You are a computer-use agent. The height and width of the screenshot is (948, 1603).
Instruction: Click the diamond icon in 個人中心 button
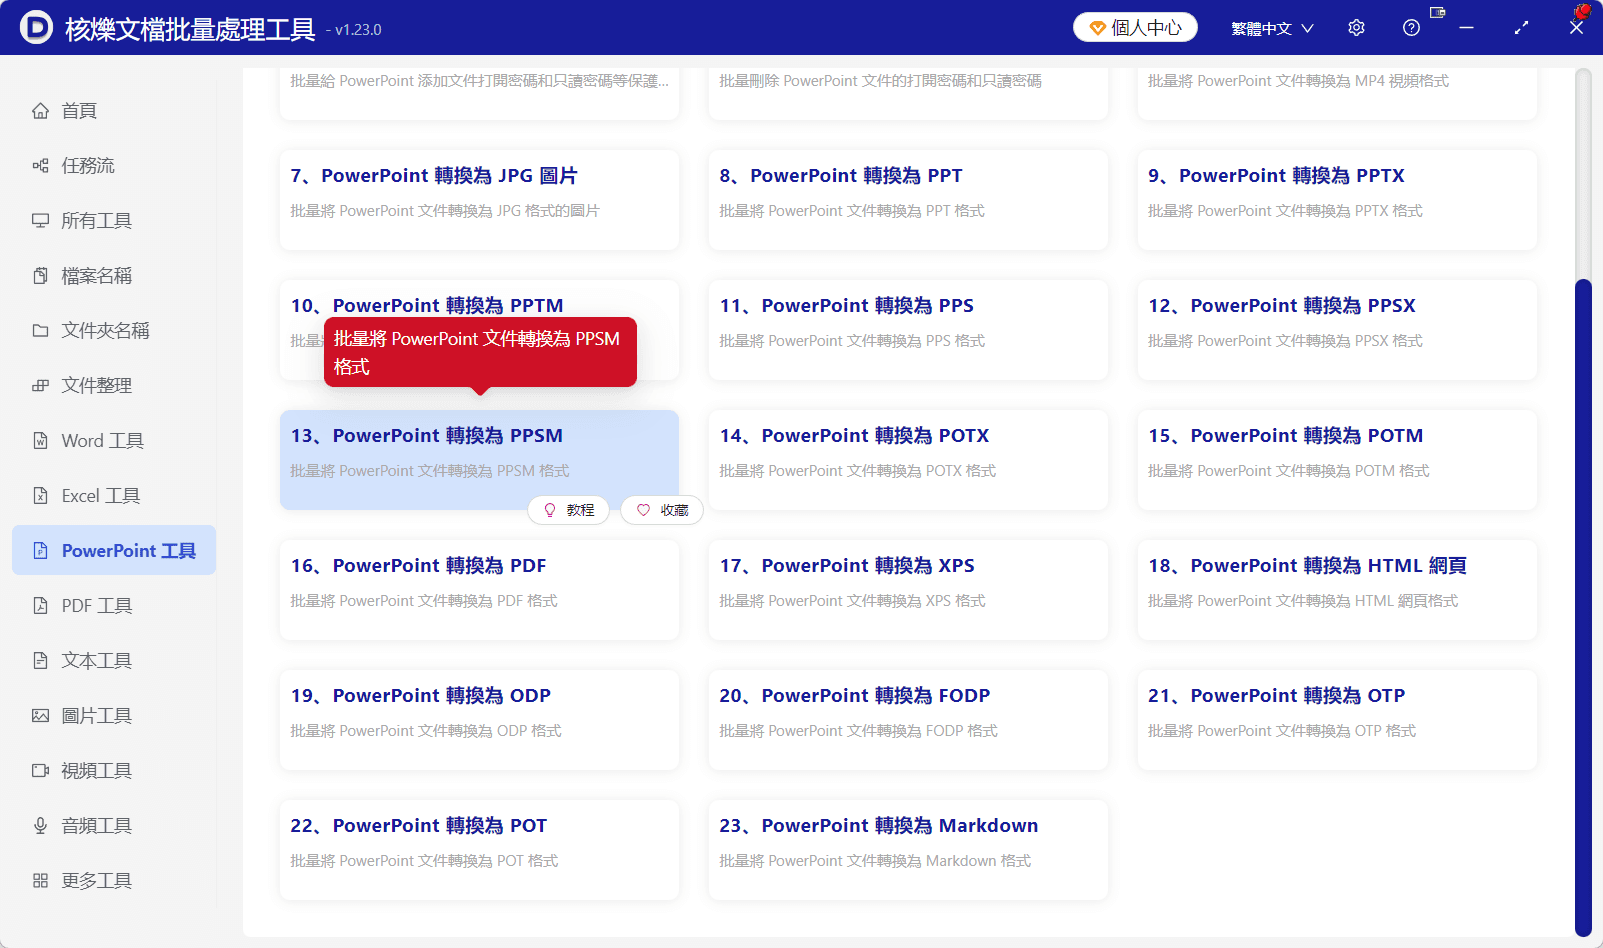(x=1097, y=28)
